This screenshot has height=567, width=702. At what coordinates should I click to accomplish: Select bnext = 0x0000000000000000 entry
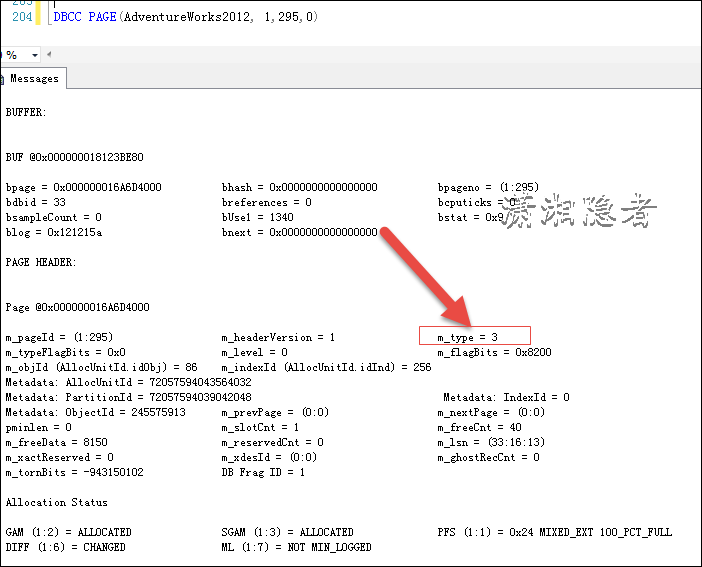click(300, 232)
